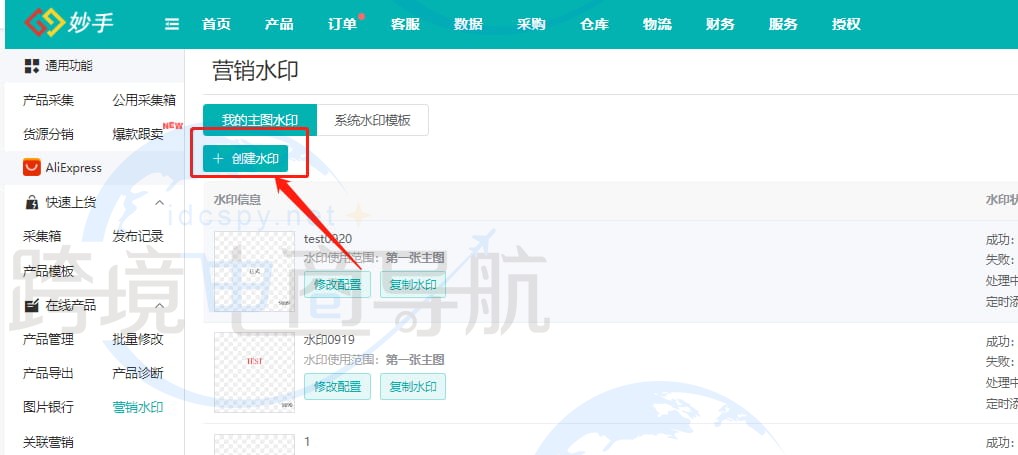Open the 水印0919 watermark thumbnail

254,373
